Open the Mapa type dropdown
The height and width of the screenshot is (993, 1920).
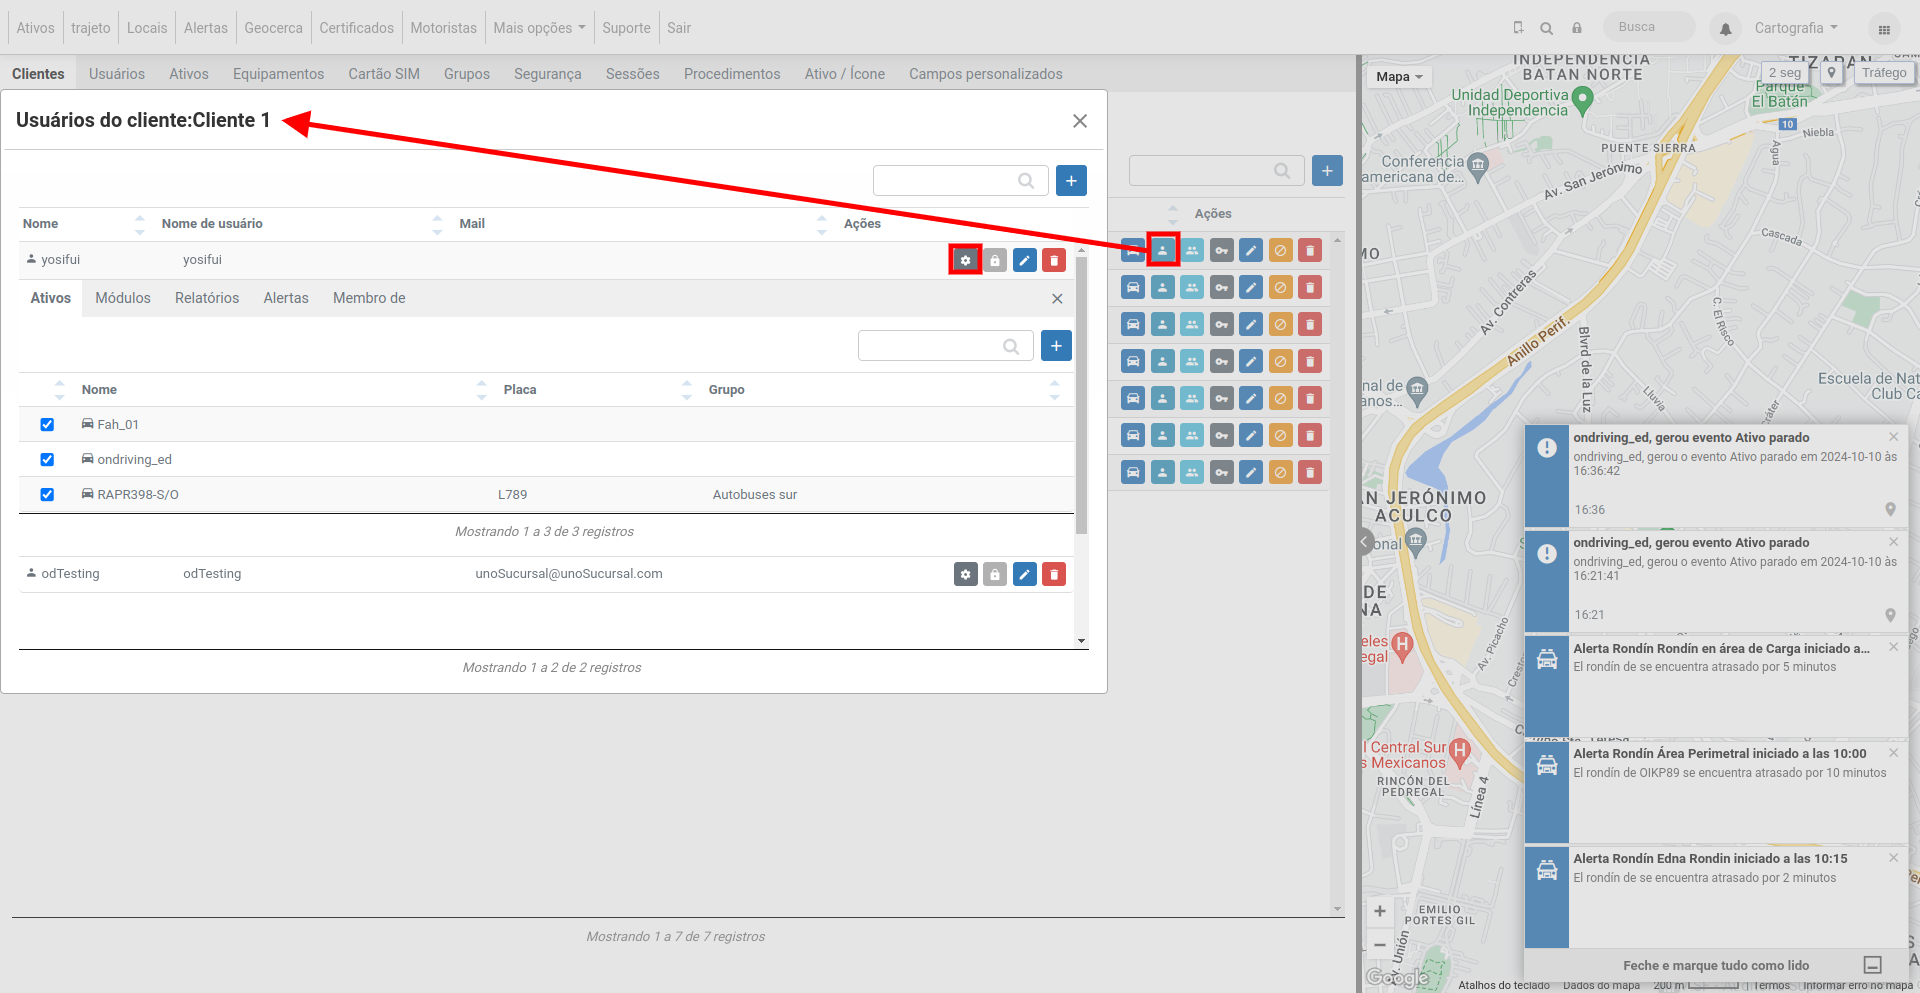coord(1399,77)
